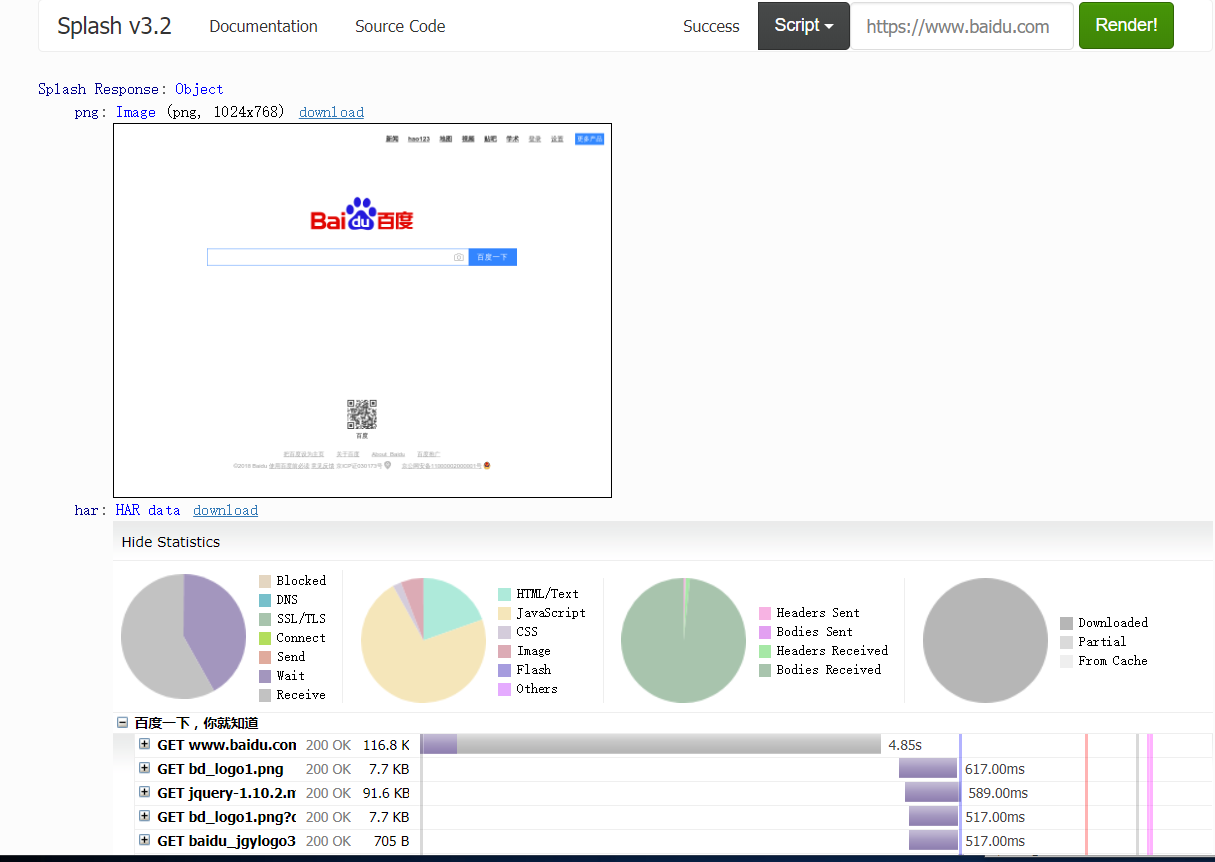The height and width of the screenshot is (862, 1215).
Task: Click the JavaScript legend color swatch
Action: click(x=505, y=613)
